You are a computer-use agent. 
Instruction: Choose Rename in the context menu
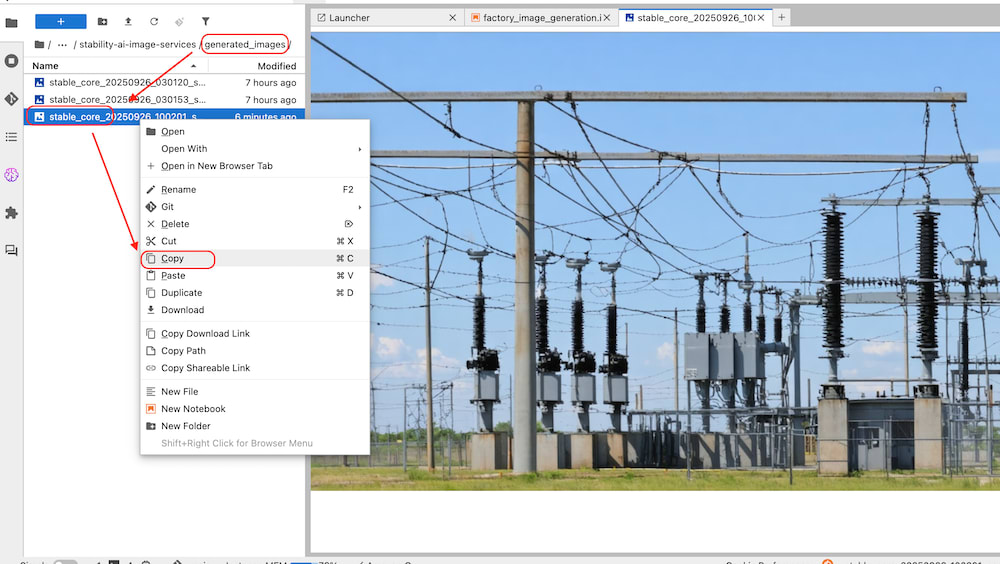tap(254, 189)
